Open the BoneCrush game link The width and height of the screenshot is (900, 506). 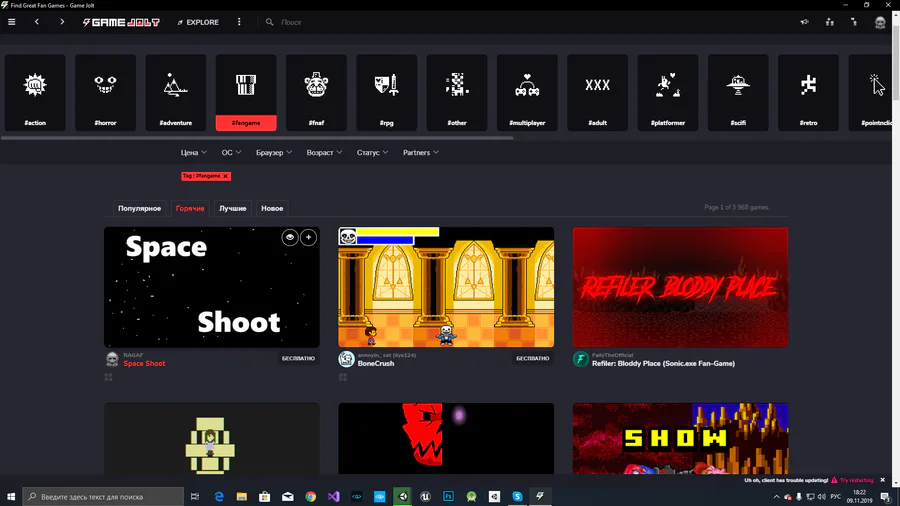coord(376,363)
